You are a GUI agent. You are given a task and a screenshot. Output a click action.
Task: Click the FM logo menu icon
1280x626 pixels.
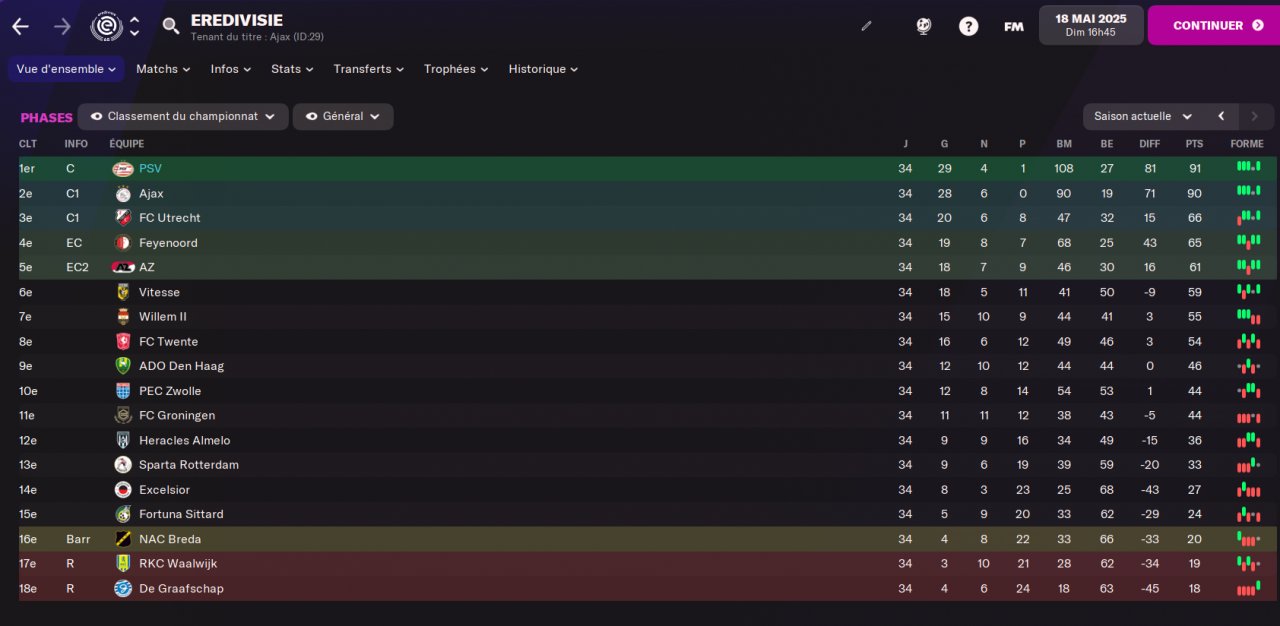click(1013, 26)
